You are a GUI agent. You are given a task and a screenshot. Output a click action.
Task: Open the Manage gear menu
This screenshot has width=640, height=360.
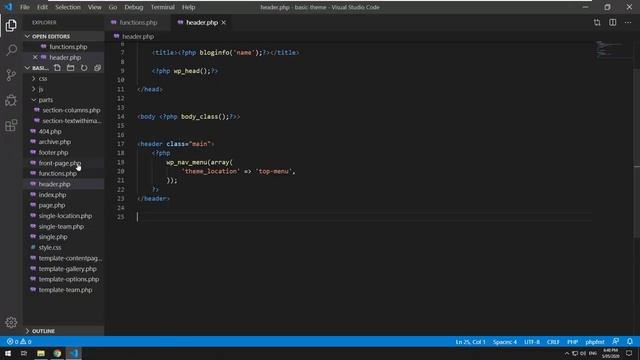click(x=11, y=322)
